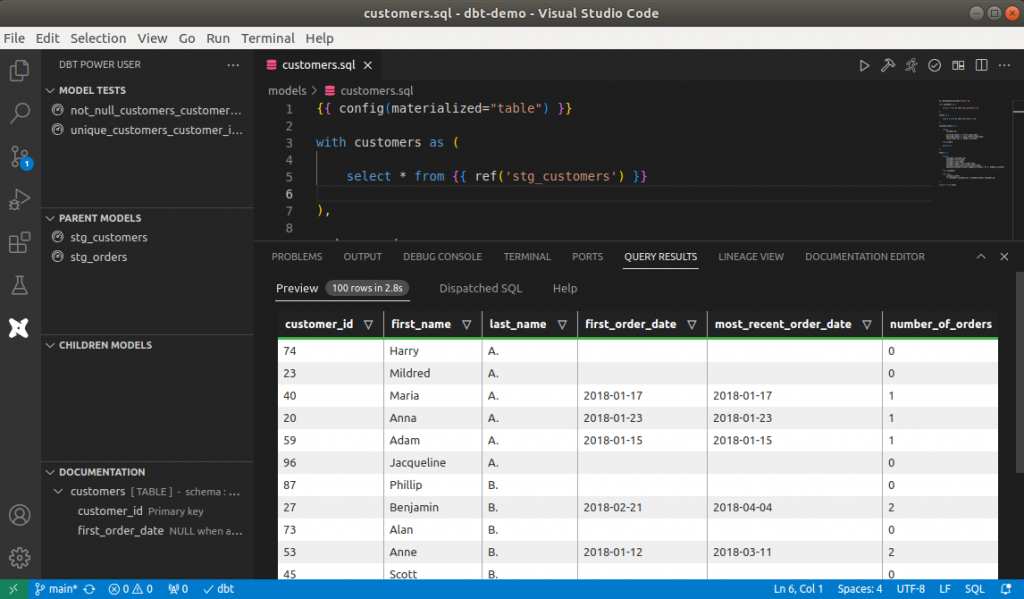
Task: Open the File menu
Action: pyautogui.click(x=14, y=39)
